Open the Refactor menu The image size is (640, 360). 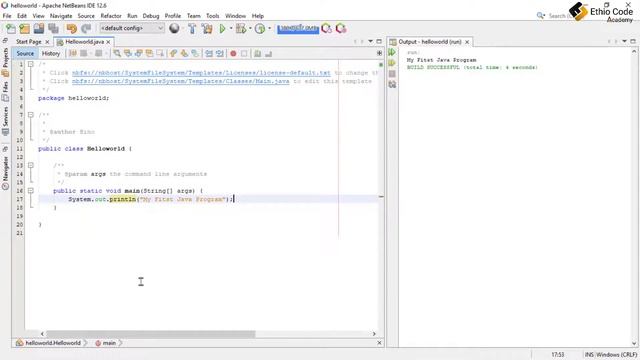111,16
